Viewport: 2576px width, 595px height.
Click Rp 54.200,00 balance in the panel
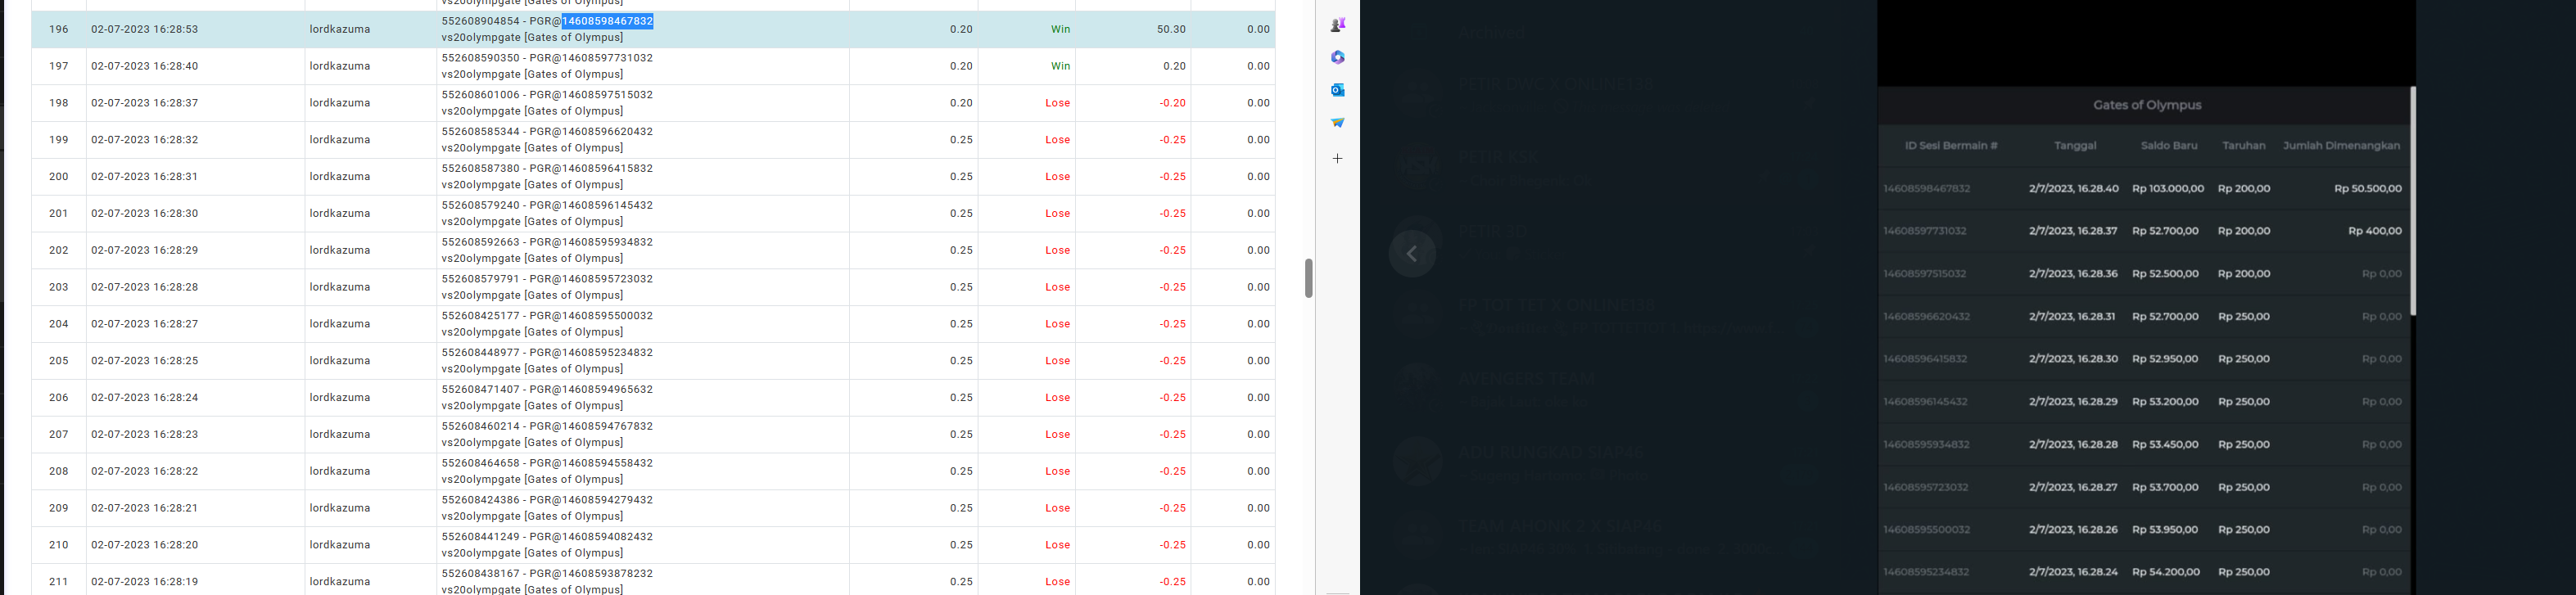(2165, 573)
